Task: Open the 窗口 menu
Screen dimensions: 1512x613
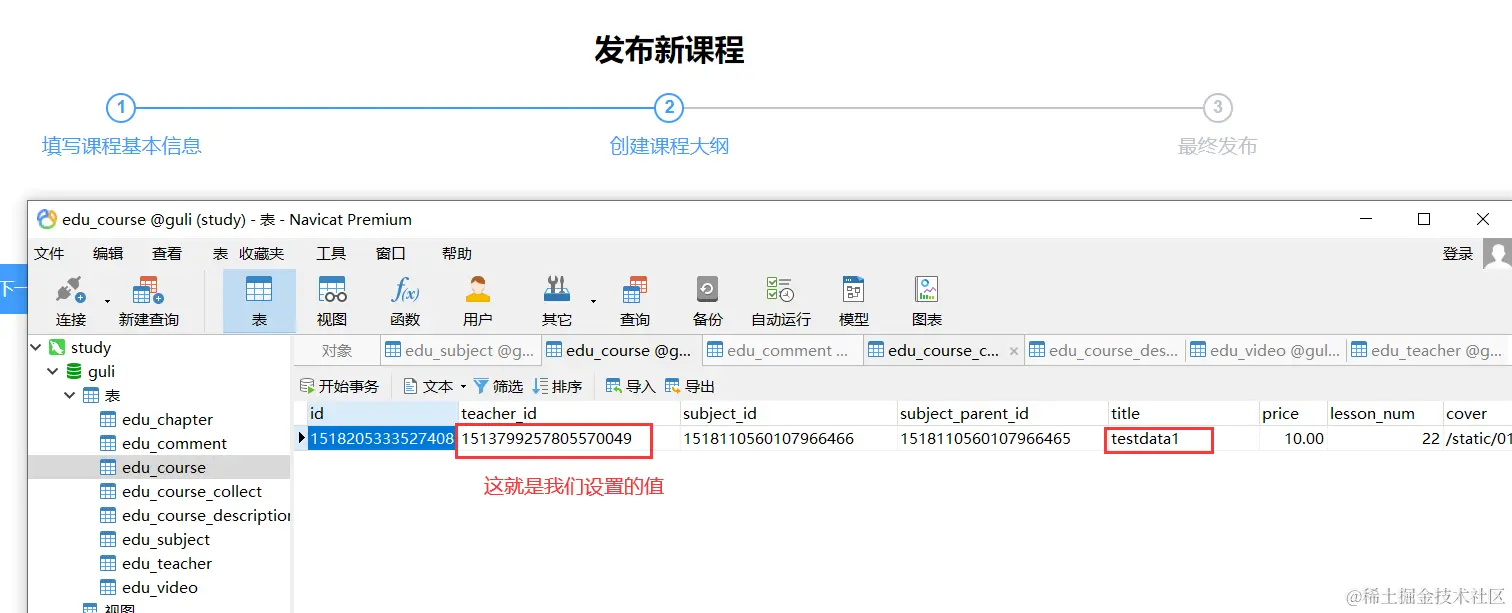Action: click(x=391, y=254)
